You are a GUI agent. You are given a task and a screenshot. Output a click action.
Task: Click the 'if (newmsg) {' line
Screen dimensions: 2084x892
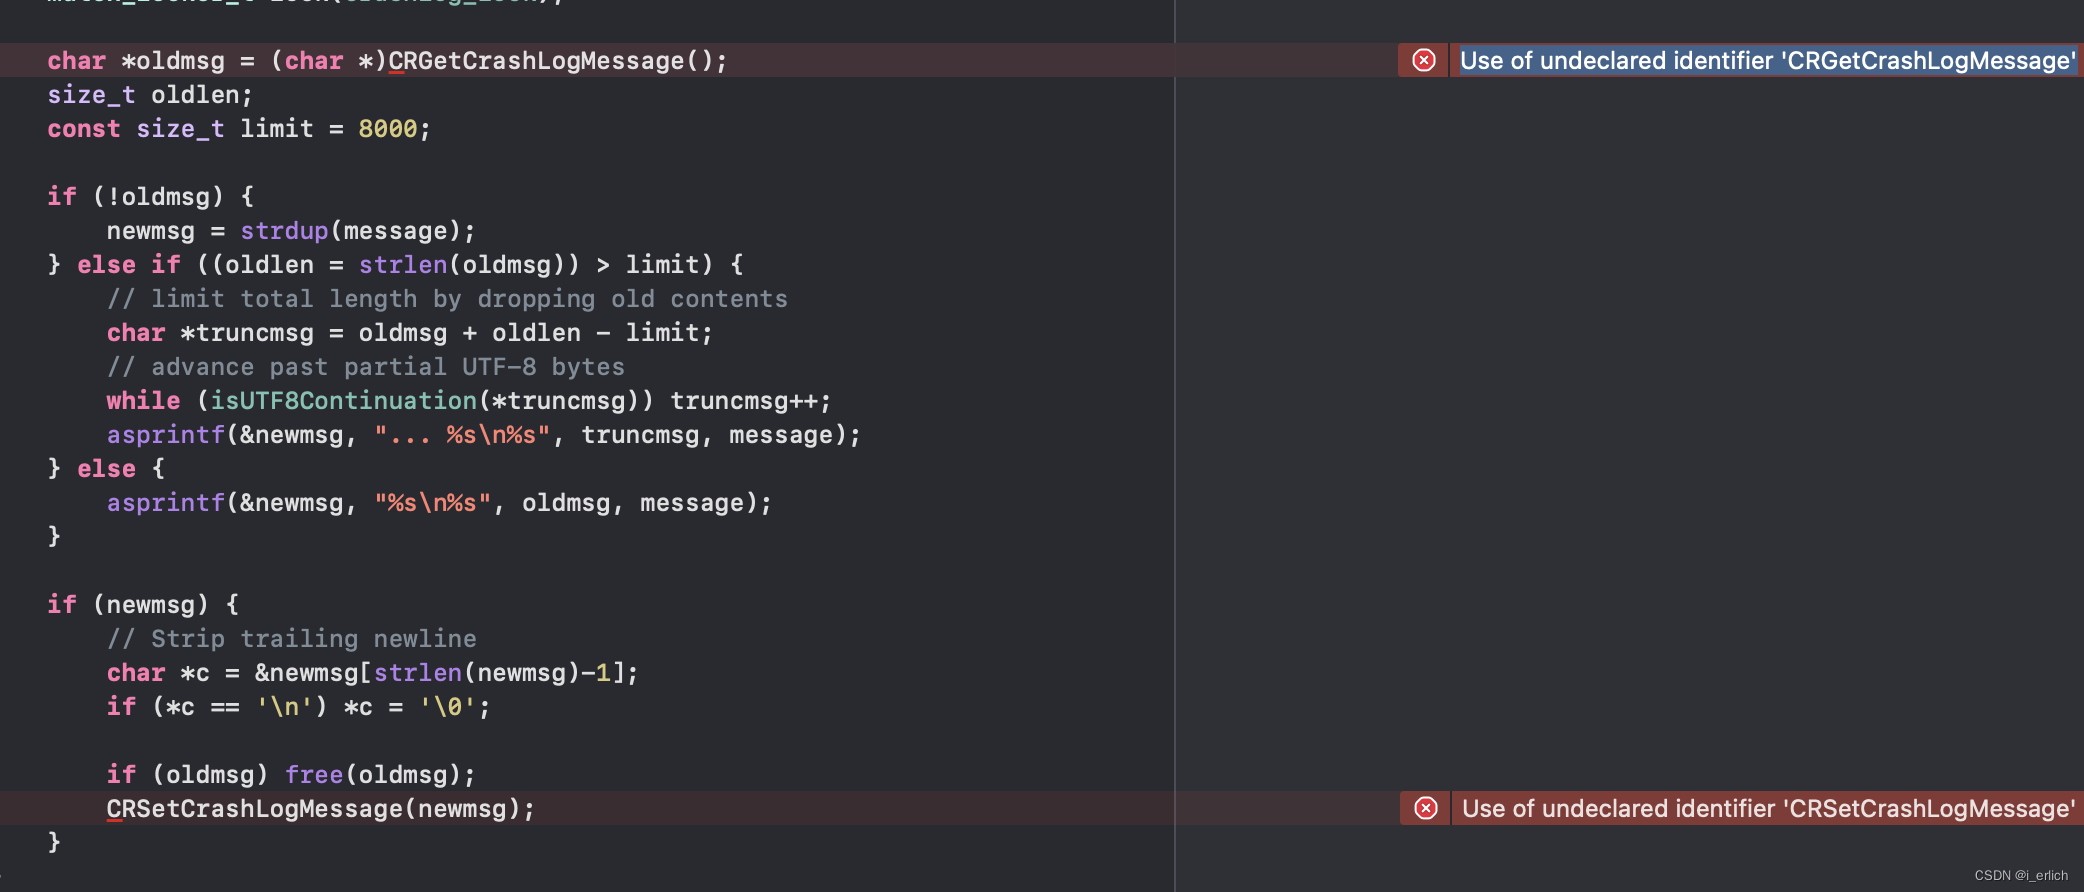pos(143,605)
